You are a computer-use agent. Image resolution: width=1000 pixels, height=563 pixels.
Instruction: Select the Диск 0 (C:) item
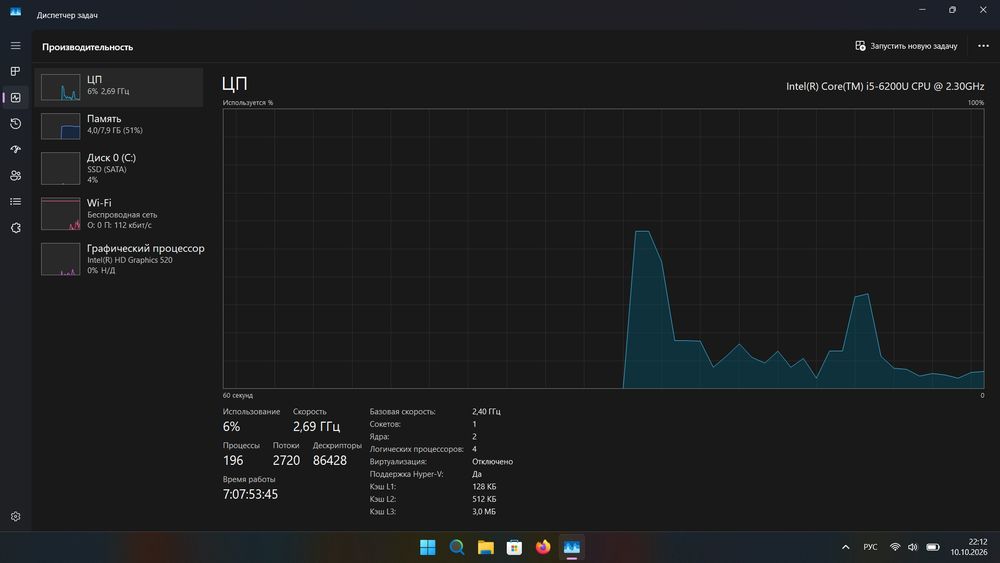(119, 168)
